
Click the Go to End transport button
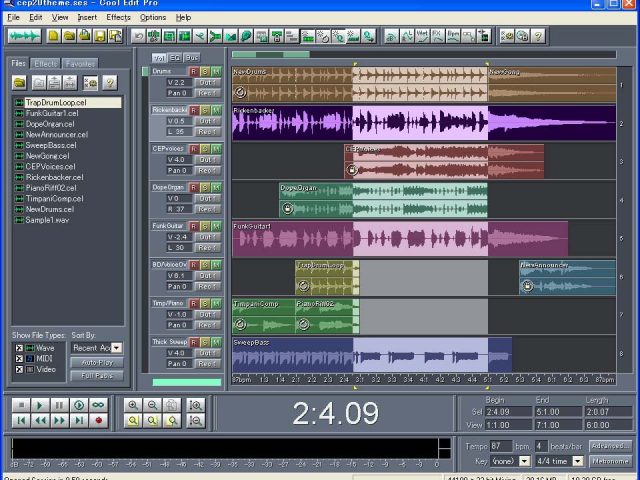pyautogui.click(x=79, y=421)
